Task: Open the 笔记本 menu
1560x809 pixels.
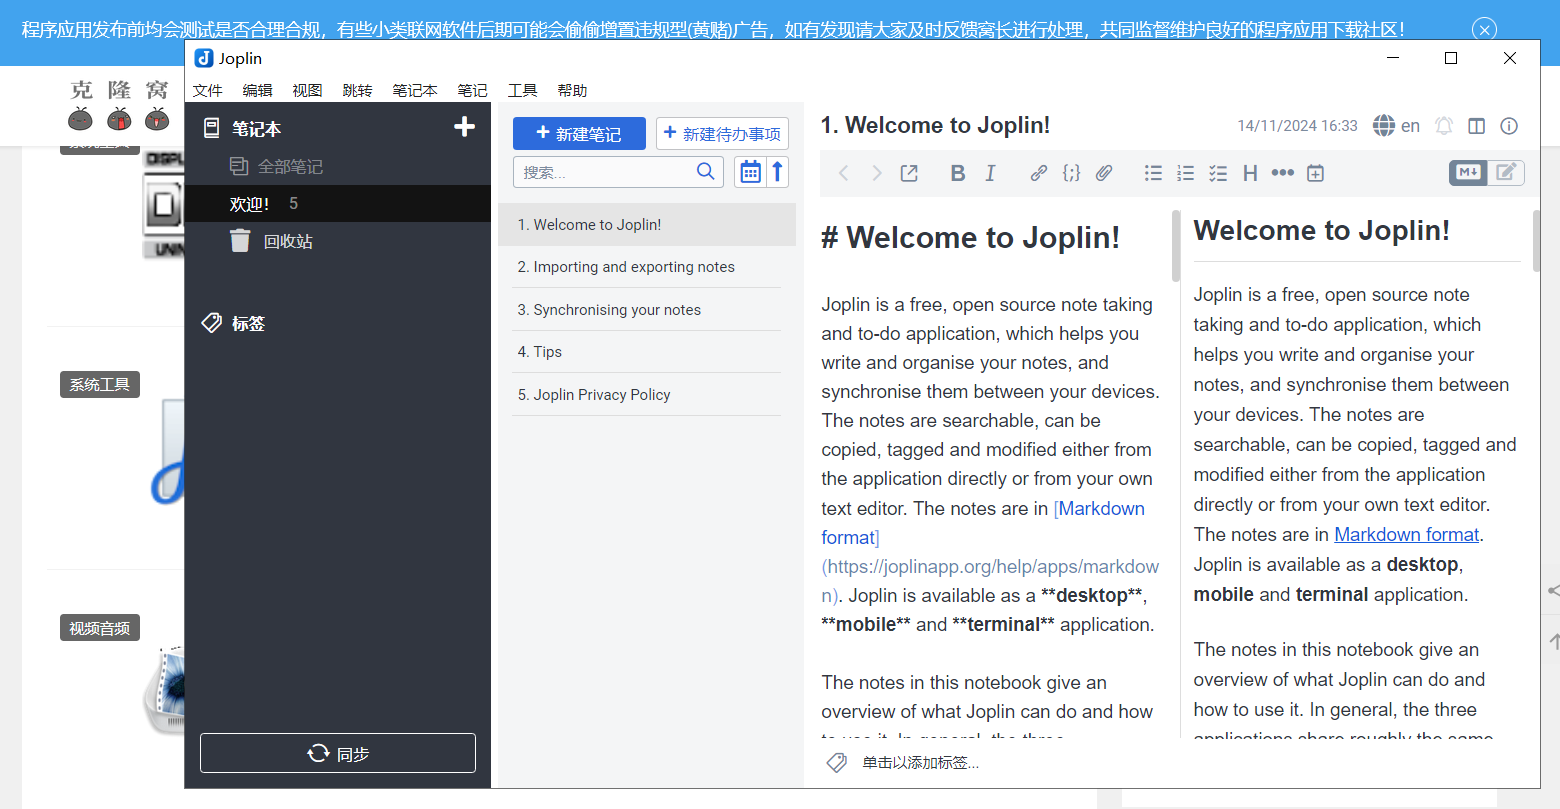Action: pyautogui.click(x=415, y=90)
